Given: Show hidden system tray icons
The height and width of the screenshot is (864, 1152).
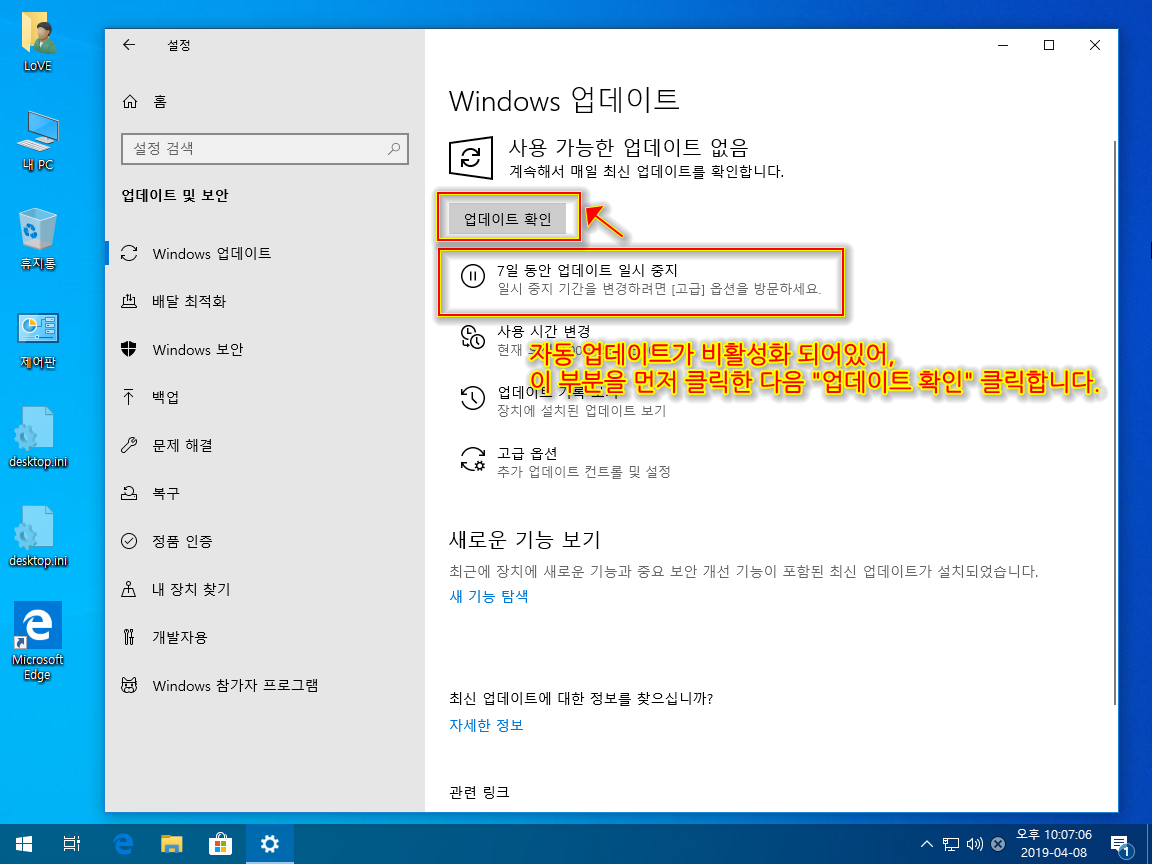Looking at the screenshot, I should pos(926,844).
